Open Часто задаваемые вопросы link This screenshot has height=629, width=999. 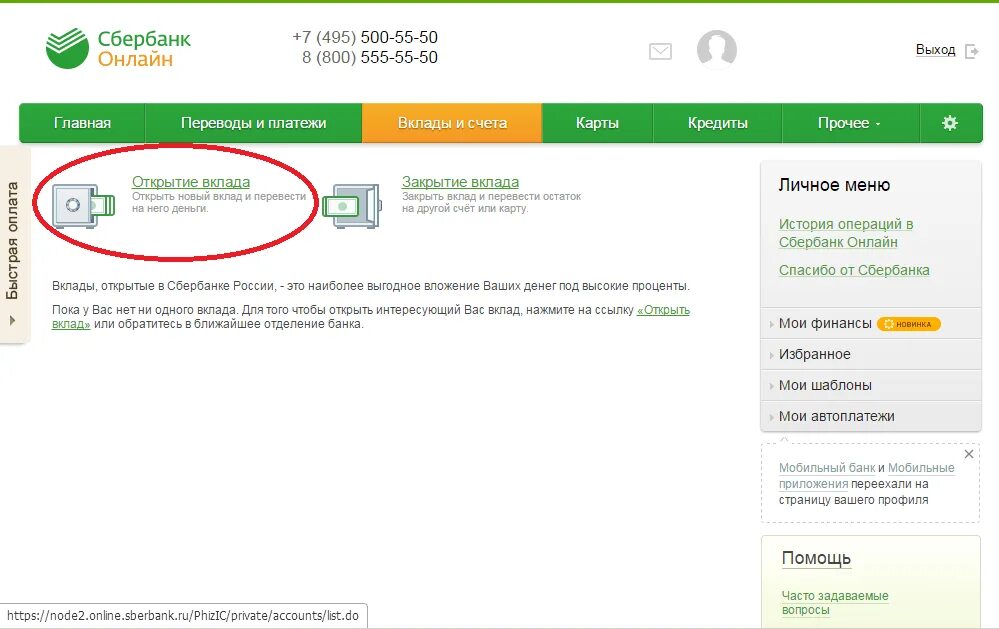pos(835,602)
